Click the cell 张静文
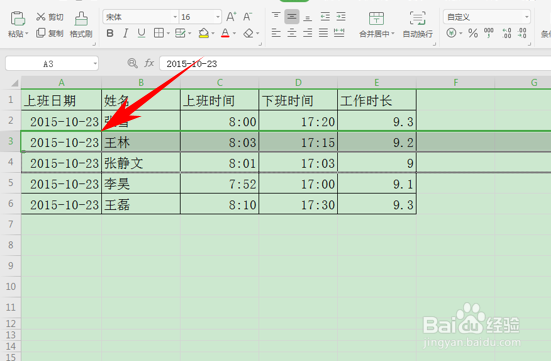The image size is (551, 362). tap(141, 163)
